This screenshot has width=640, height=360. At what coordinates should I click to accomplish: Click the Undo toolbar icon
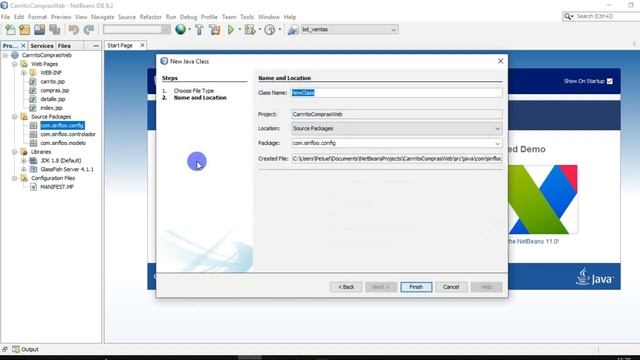(x=74, y=29)
